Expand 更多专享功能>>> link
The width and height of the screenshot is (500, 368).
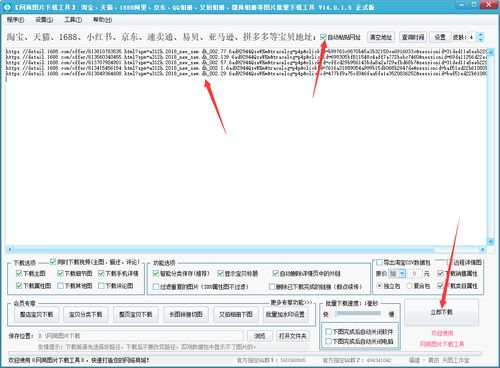click(291, 303)
